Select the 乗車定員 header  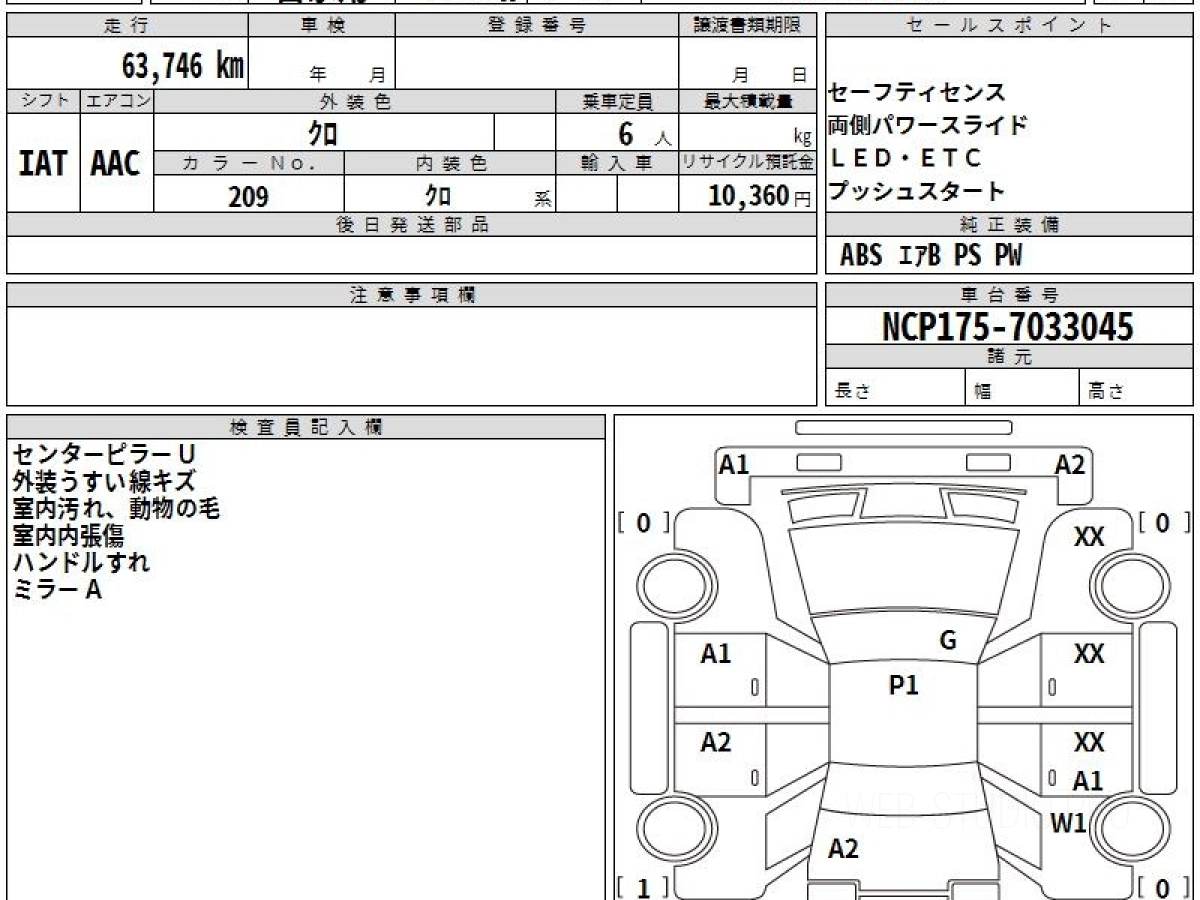click(x=617, y=101)
